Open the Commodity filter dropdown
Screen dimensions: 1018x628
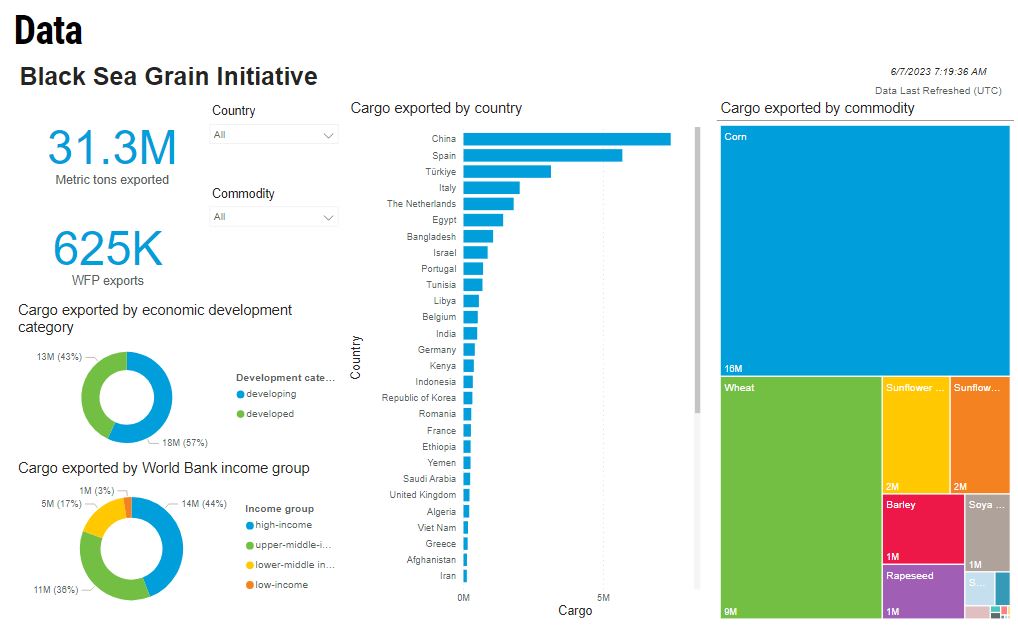[273, 217]
